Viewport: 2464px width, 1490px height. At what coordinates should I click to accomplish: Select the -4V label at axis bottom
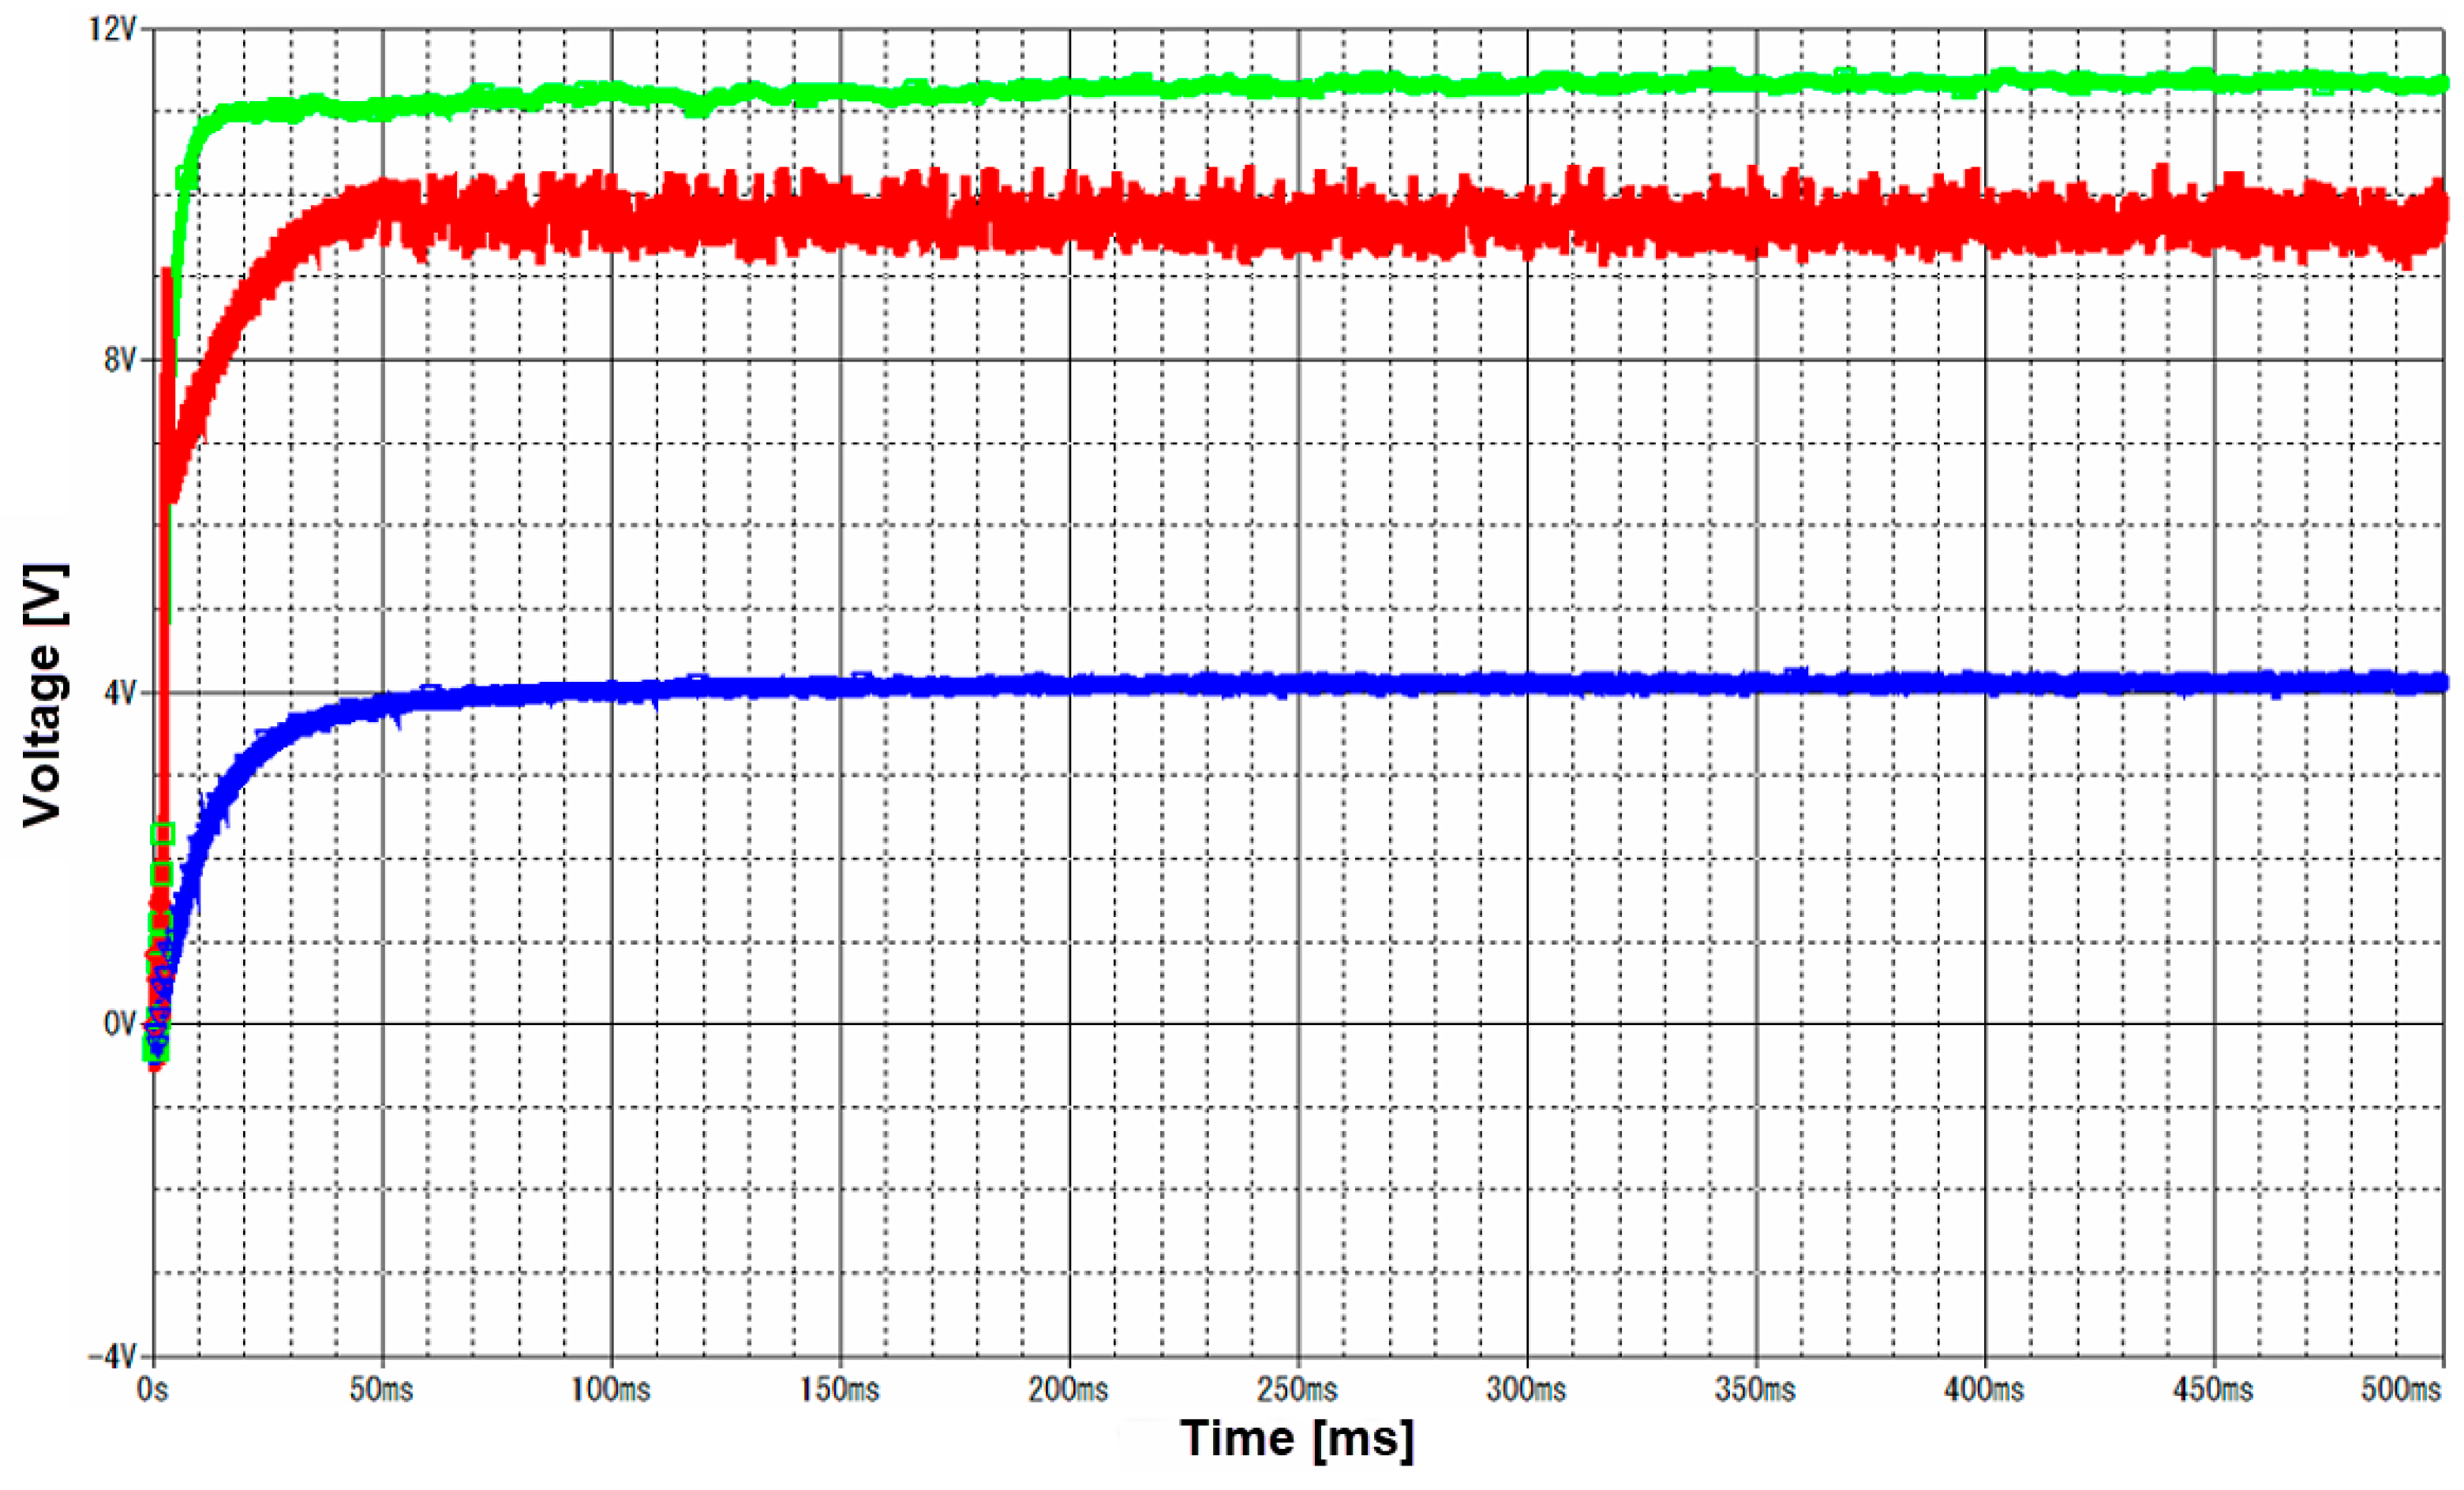point(111,1357)
